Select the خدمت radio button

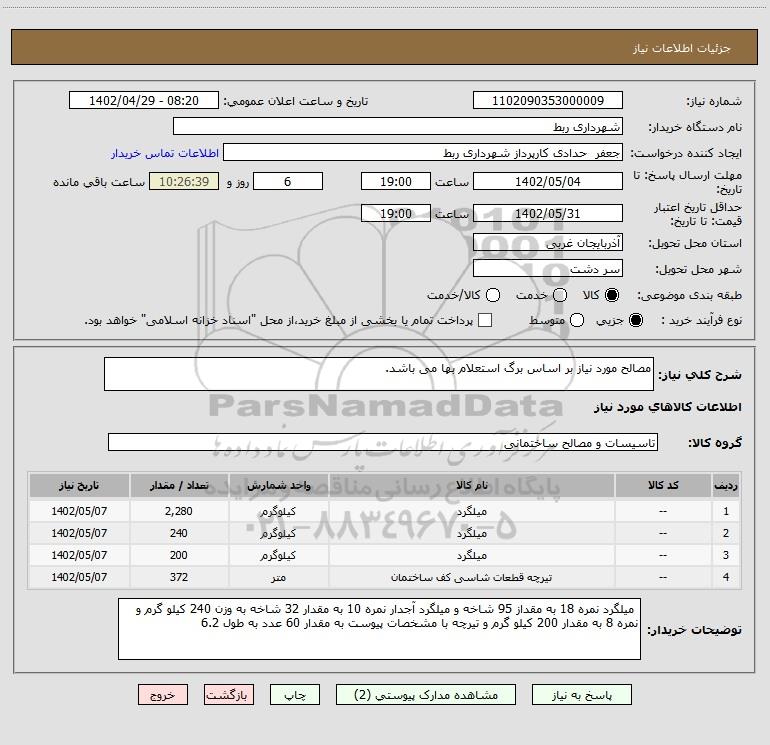pyautogui.click(x=560, y=295)
